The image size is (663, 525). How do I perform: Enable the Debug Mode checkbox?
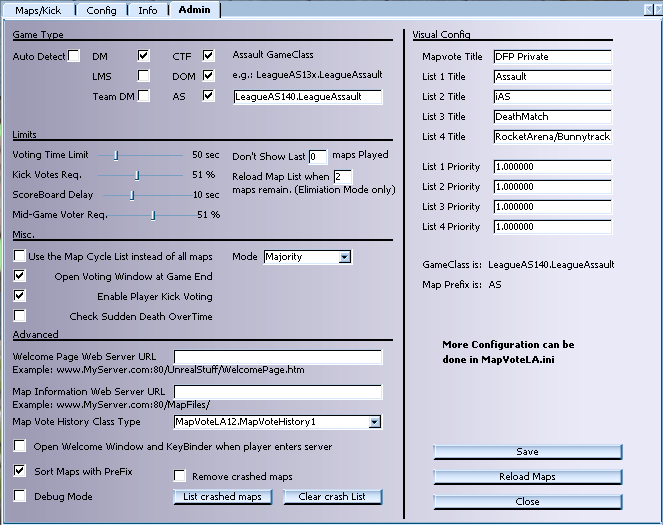coord(19,495)
